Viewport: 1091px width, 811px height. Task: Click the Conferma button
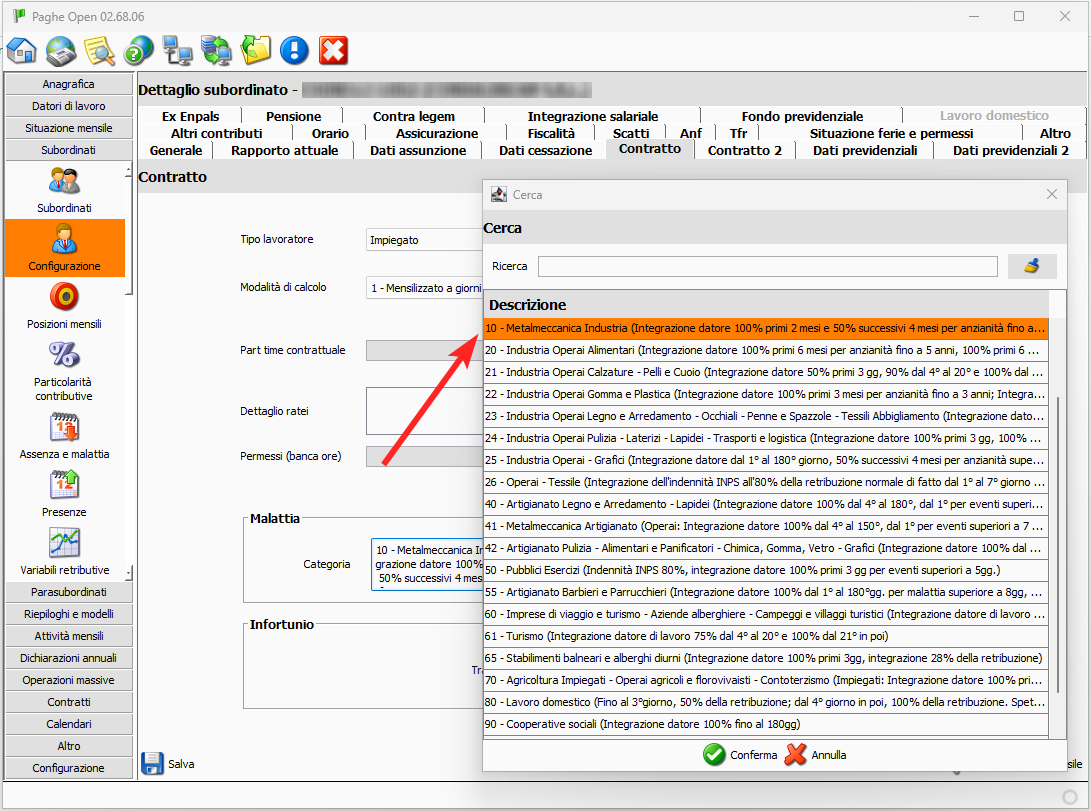(740, 755)
